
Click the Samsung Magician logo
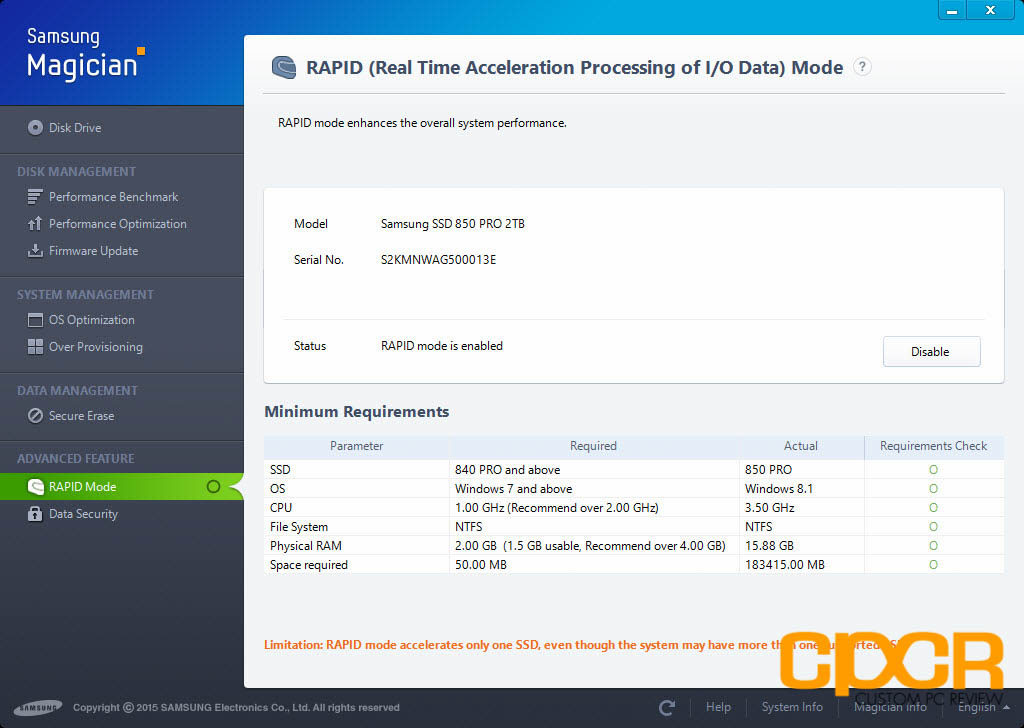pyautogui.click(x=85, y=54)
